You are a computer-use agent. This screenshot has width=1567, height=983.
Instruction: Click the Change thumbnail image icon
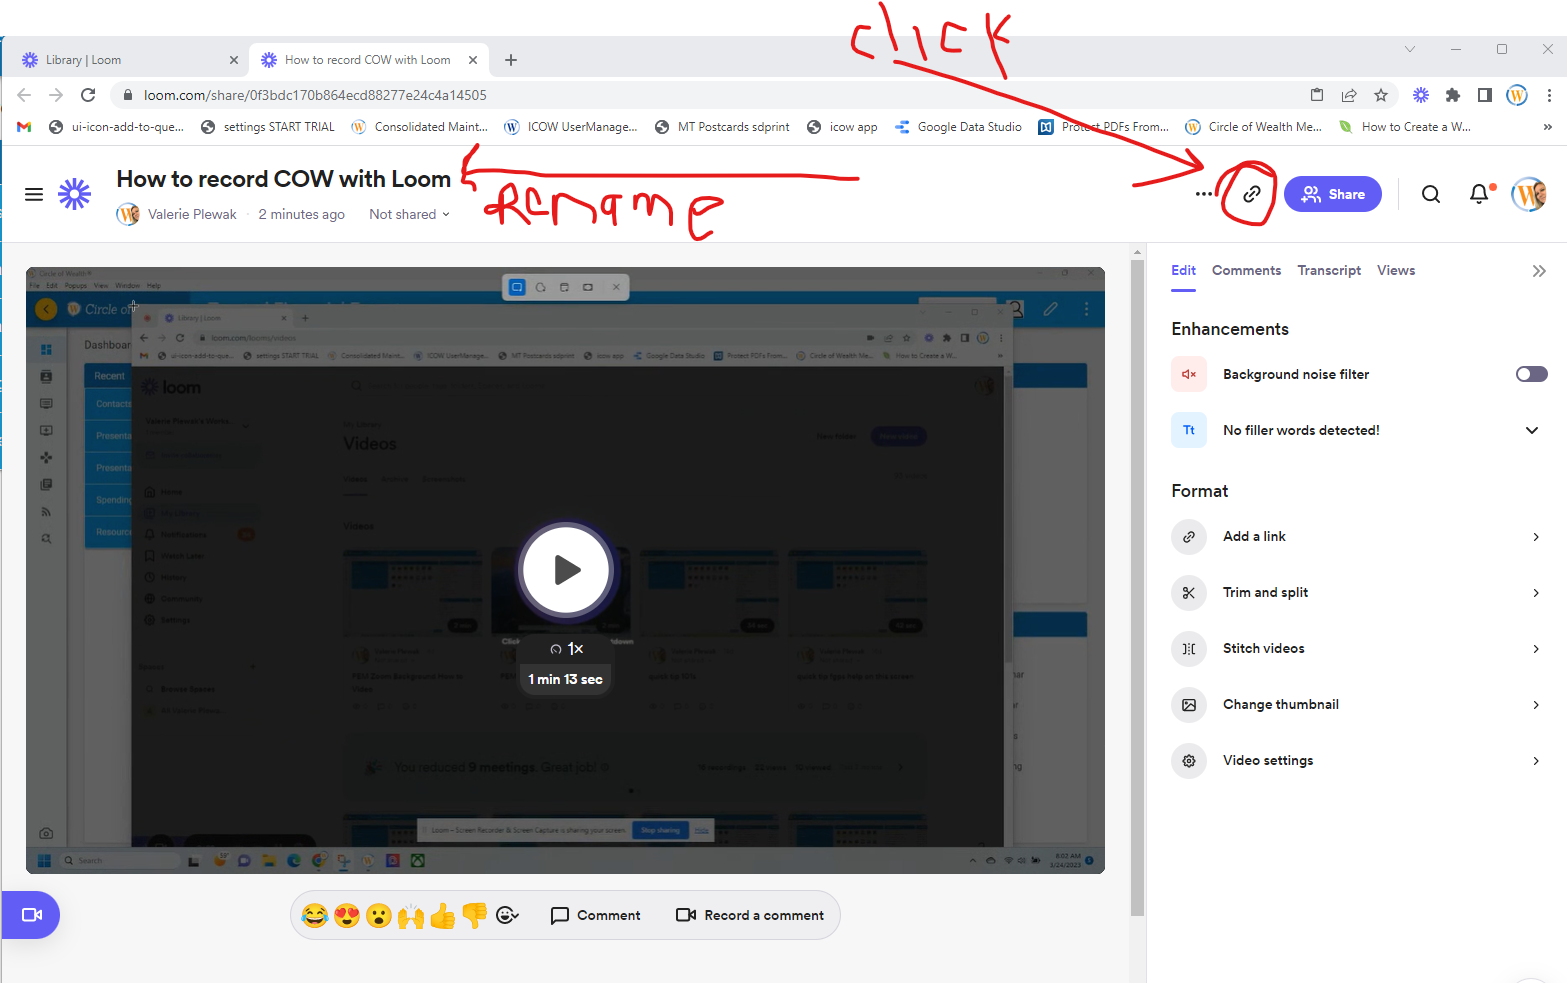1189,705
